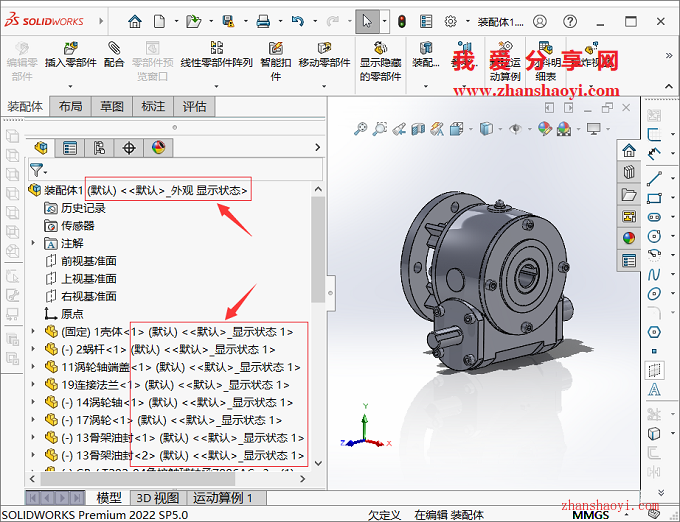Open View Orientation cube icon
Viewport: 680px width, 522px height.
coord(456,129)
